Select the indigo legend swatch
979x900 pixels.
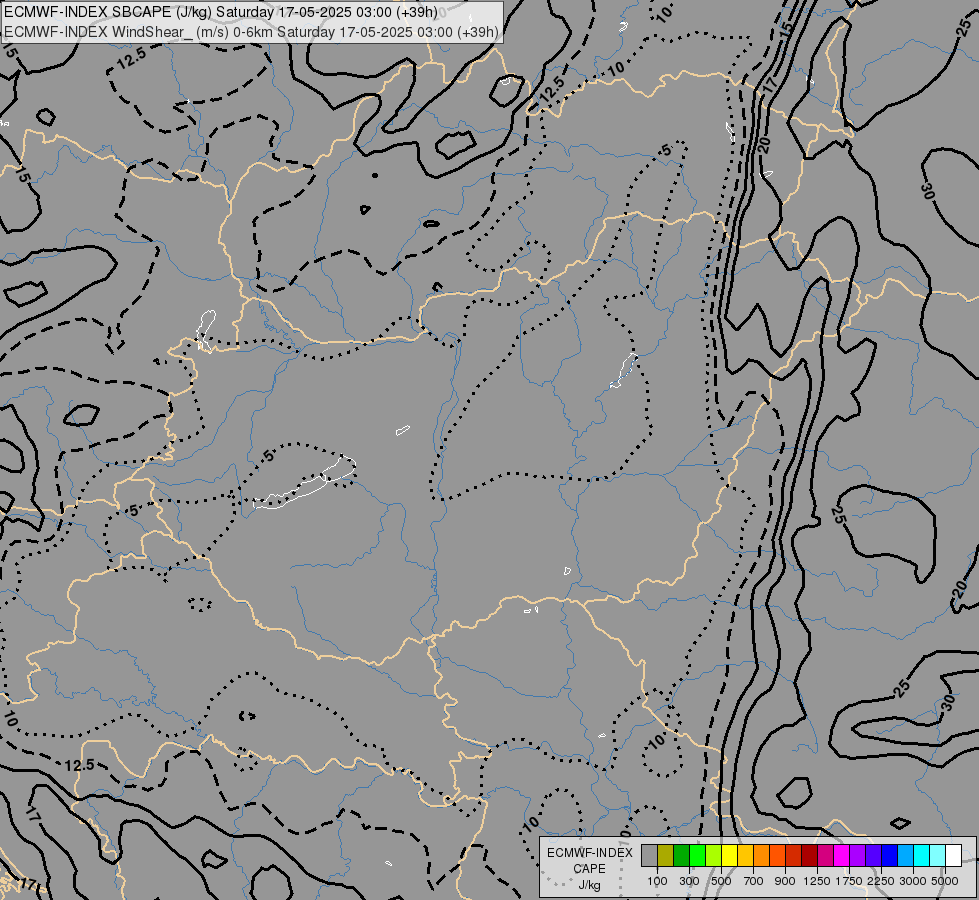[873, 855]
